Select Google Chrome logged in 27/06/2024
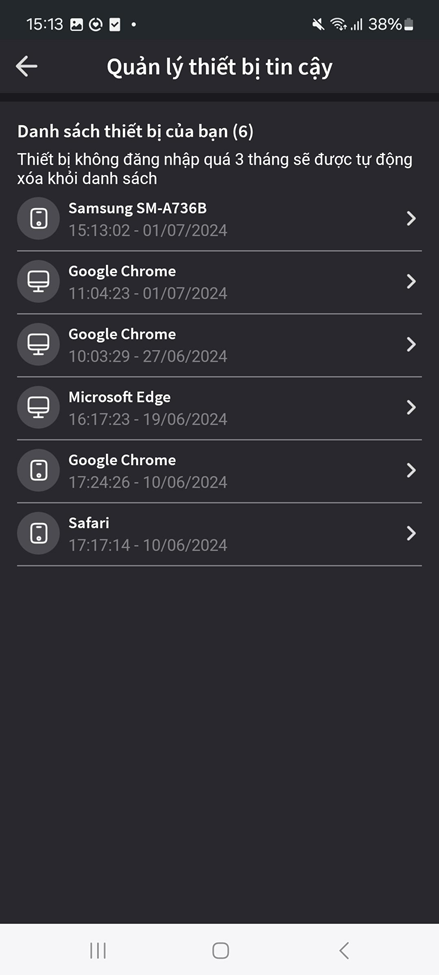 click(220, 345)
